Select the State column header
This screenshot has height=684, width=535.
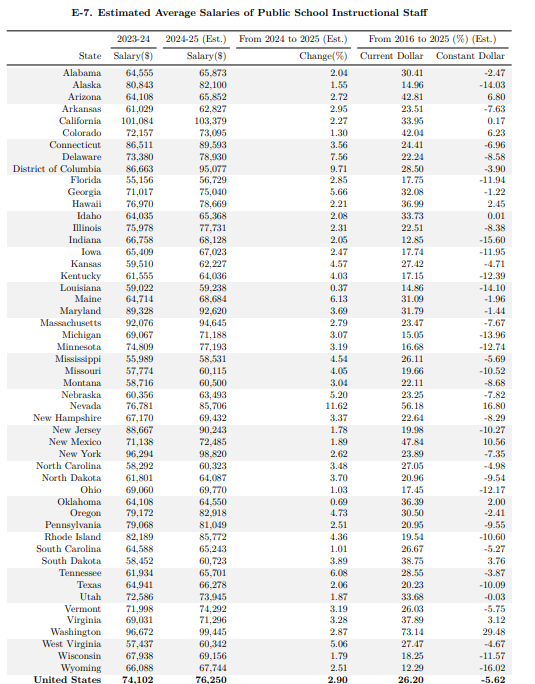coord(90,56)
